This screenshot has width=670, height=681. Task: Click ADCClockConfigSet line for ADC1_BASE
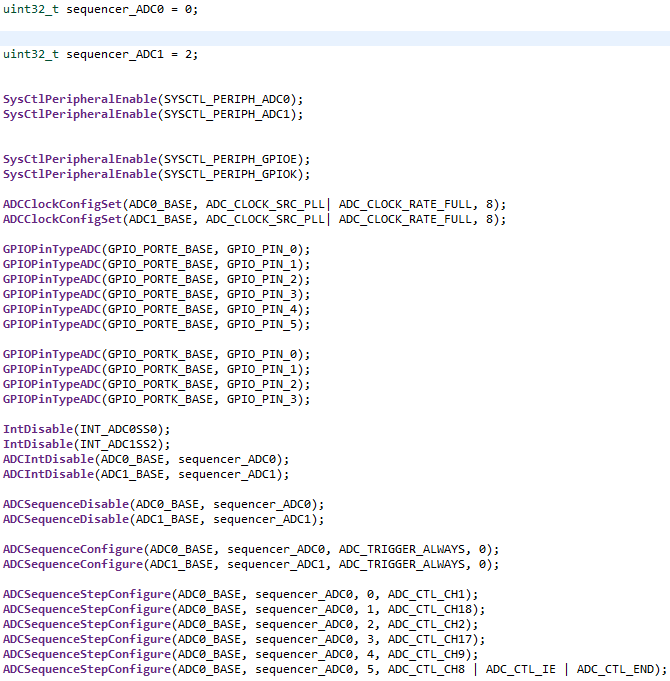254,219
